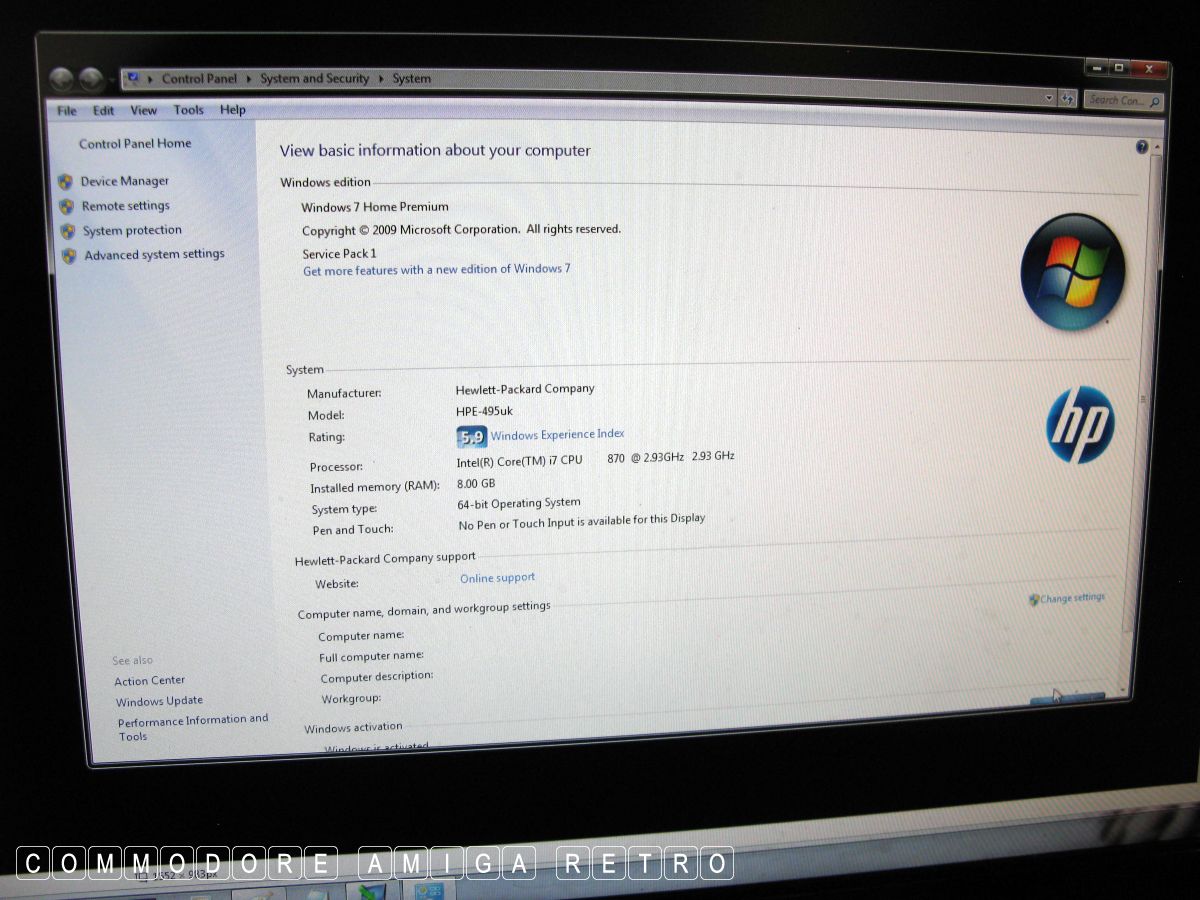The width and height of the screenshot is (1200, 900).
Task: Click the refresh button beside address bar
Action: click(1067, 99)
